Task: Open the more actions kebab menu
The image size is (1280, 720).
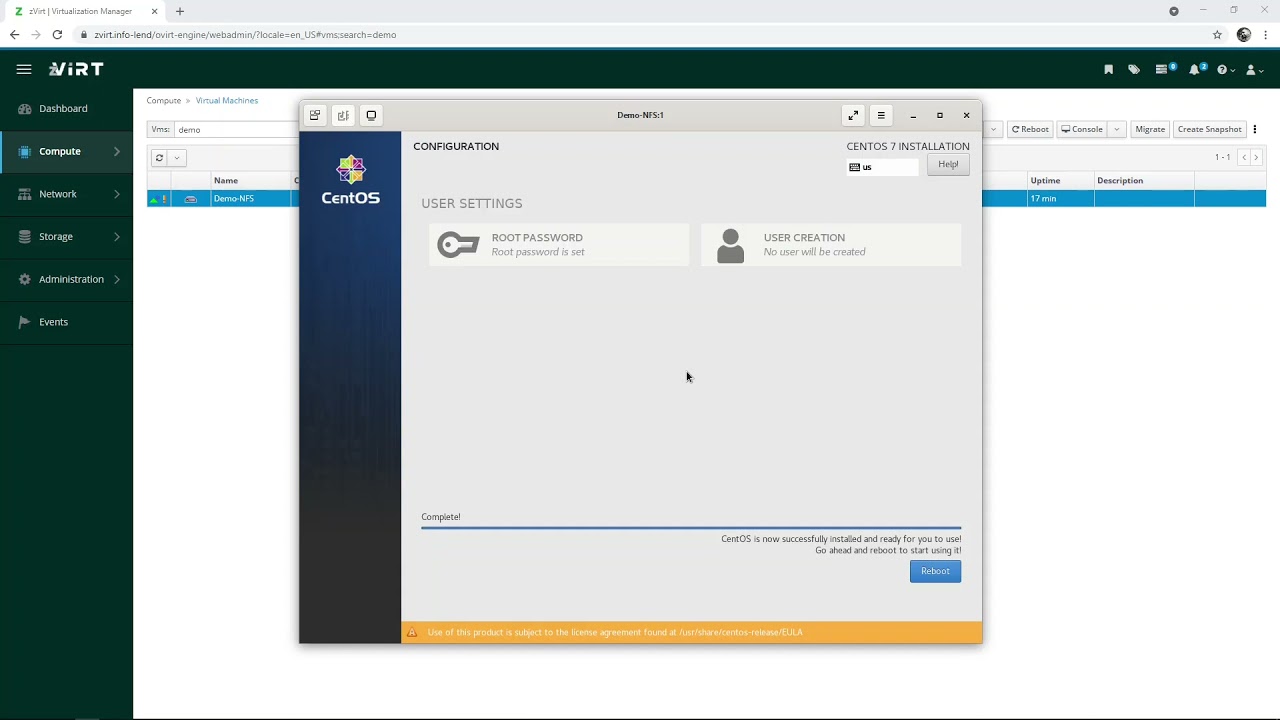Action: click(x=1255, y=129)
